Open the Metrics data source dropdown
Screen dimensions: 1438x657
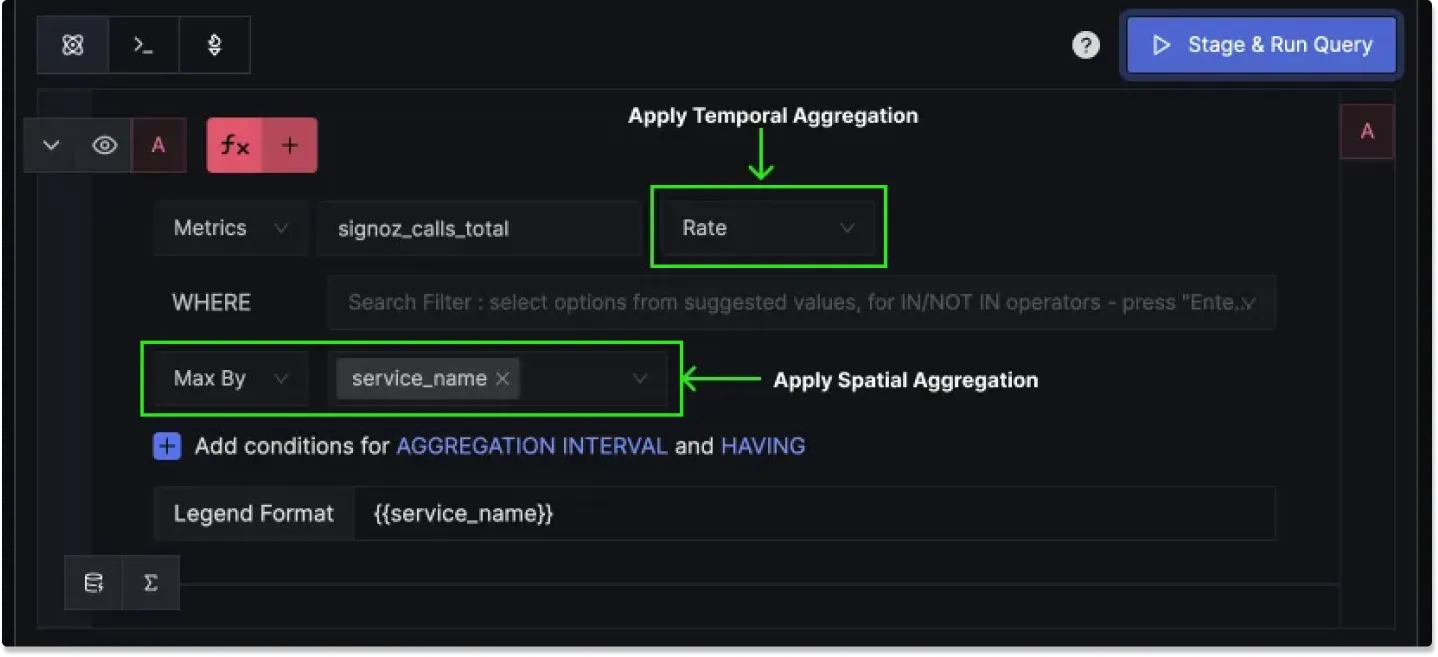tap(231, 228)
